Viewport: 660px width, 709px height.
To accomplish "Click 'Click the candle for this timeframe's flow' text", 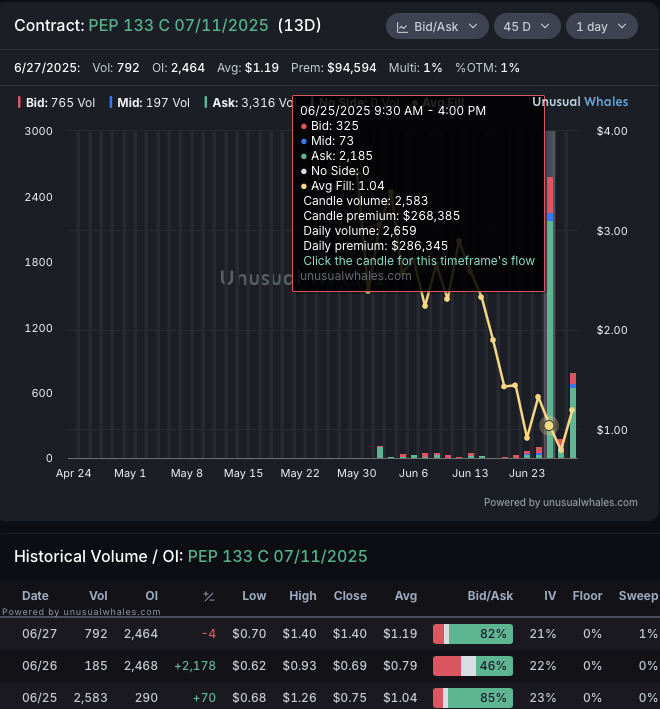I will (419, 261).
